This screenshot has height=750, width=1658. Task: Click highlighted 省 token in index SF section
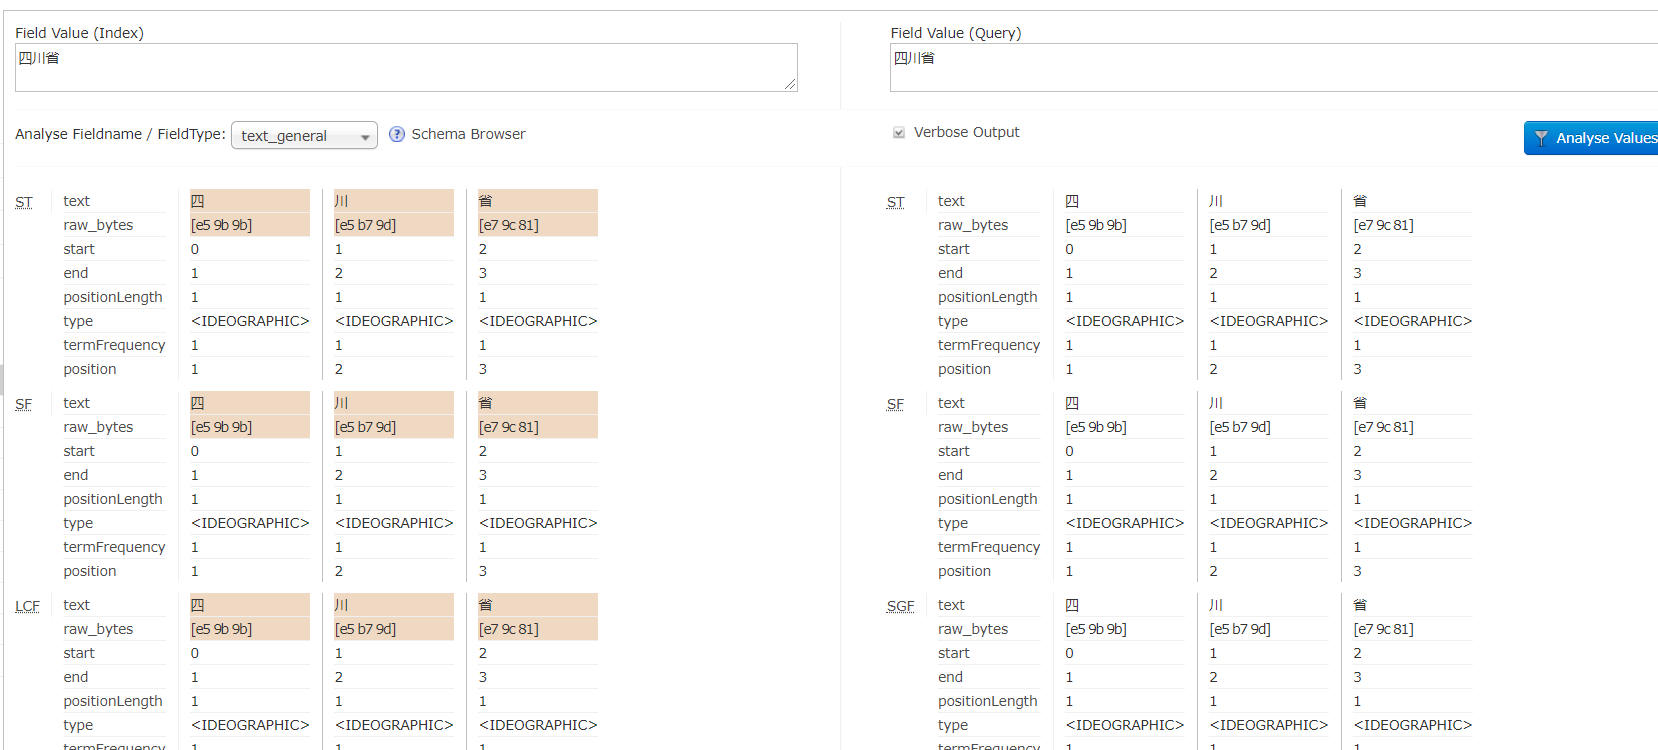[538, 403]
